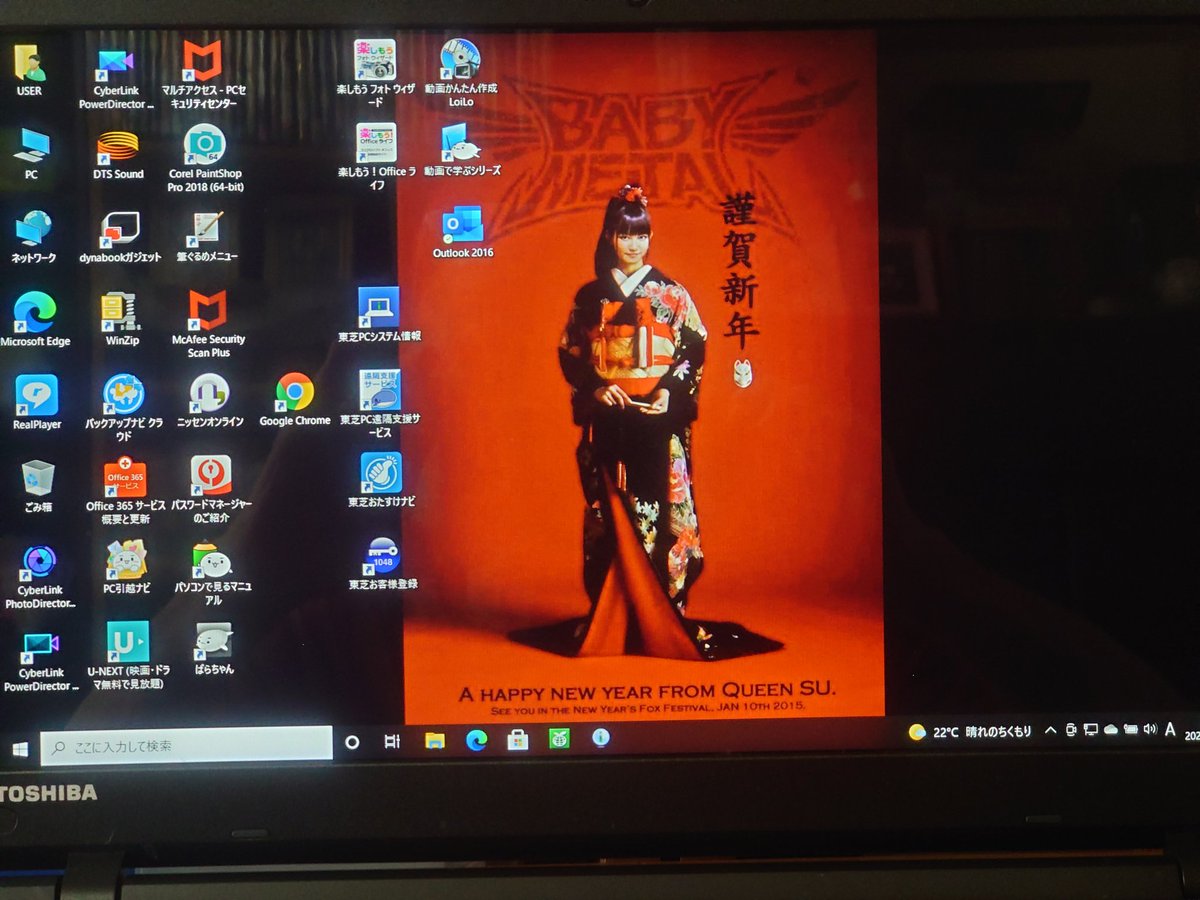
Task: Open the CyberLink PhotoDirector shortcut
Action: pyautogui.click(x=40, y=577)
